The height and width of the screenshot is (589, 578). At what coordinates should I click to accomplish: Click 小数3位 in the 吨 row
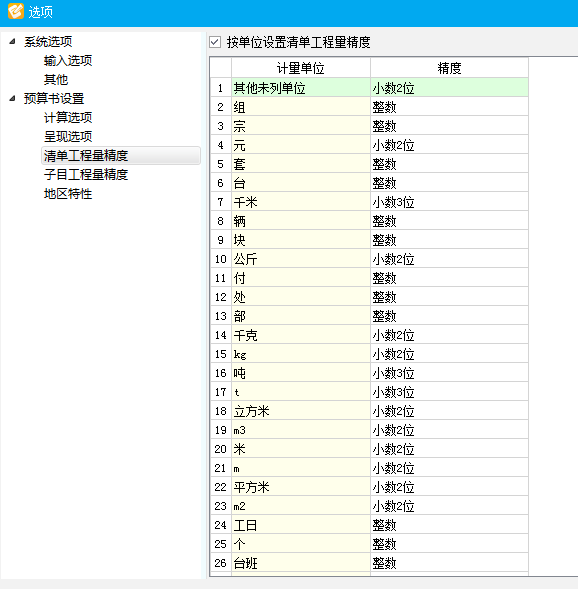pos(393,373)
